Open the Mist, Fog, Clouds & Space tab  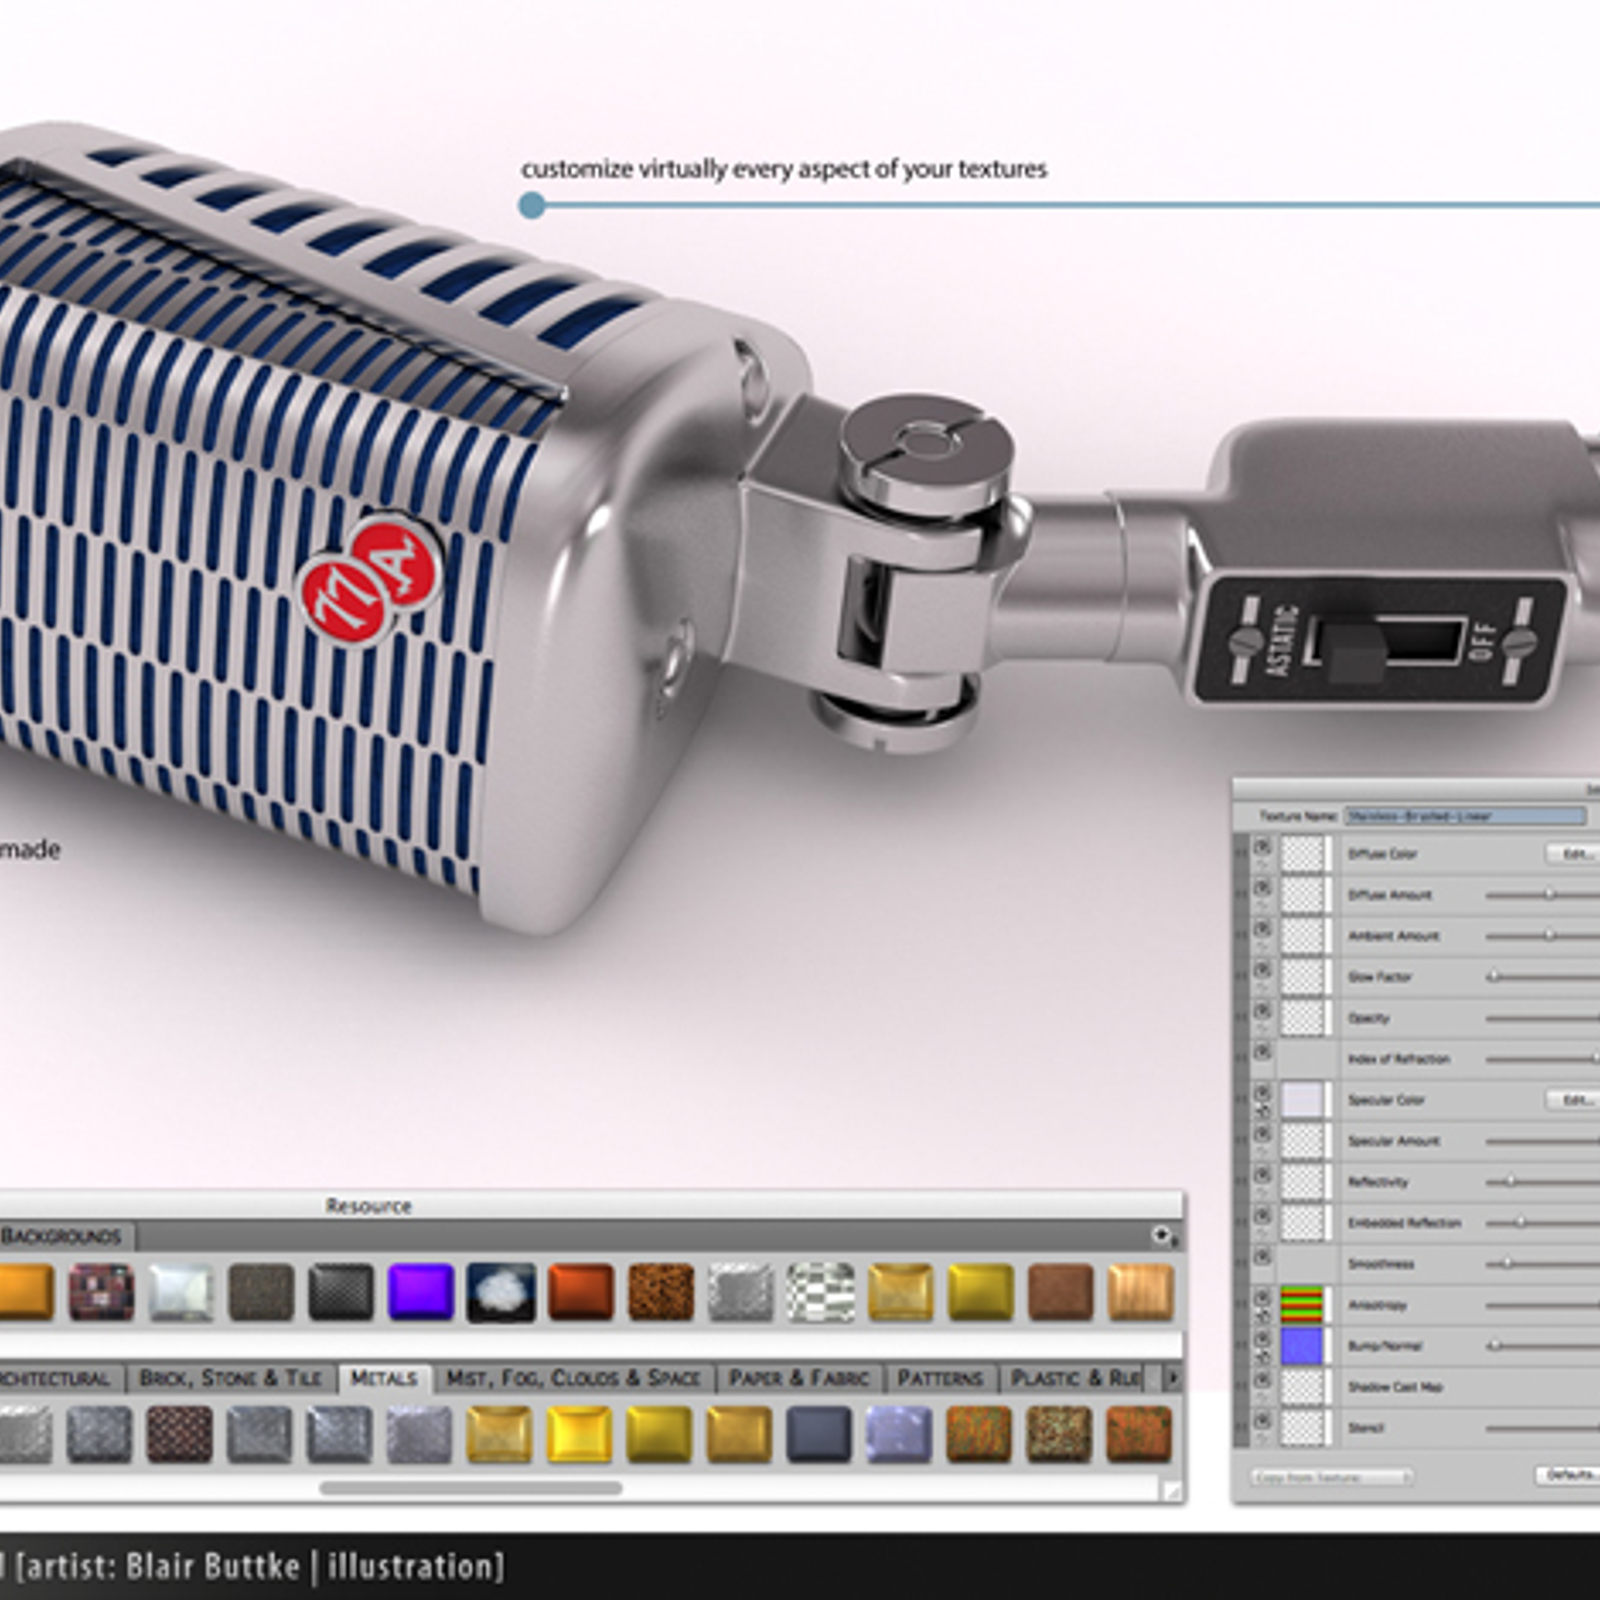point(573,1378)
